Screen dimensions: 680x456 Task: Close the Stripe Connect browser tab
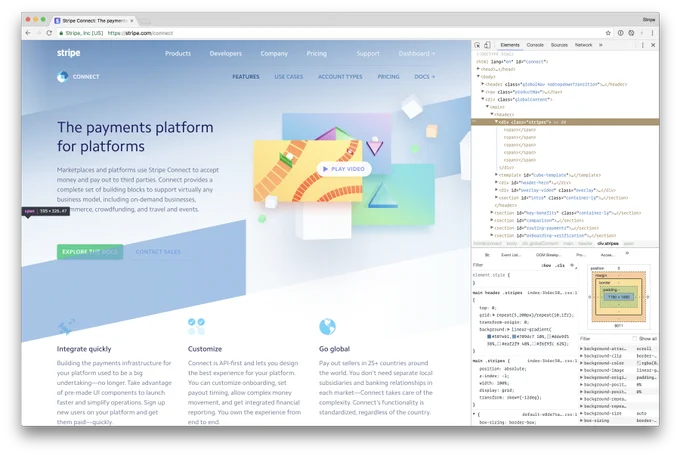click(x=132, y=21)
